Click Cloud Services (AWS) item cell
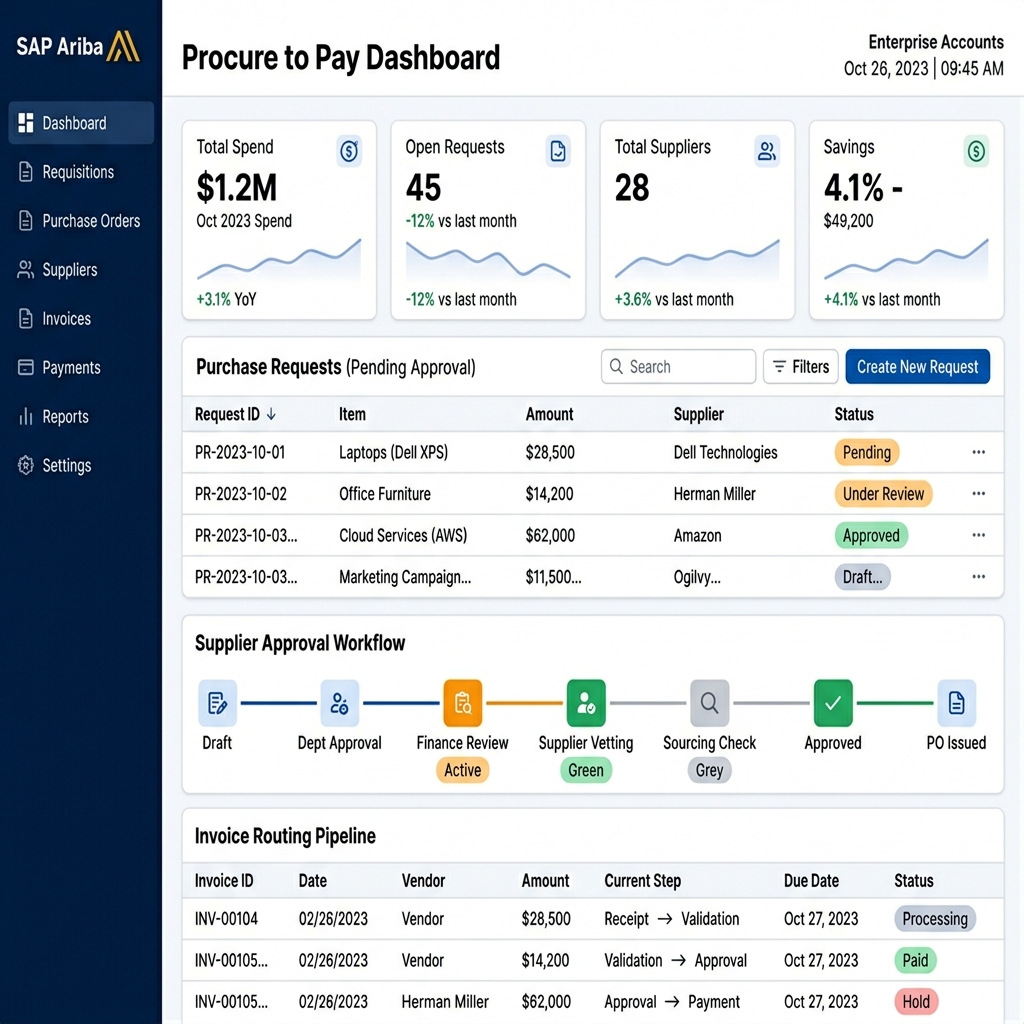1024x1024 pixels. click(403, 536)
